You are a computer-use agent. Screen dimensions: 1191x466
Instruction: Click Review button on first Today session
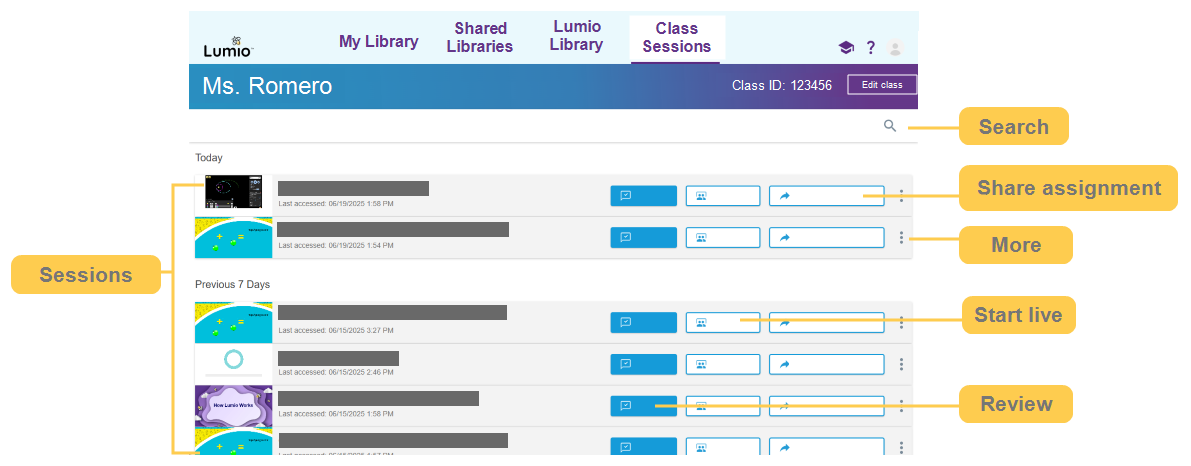pos(643,196)
